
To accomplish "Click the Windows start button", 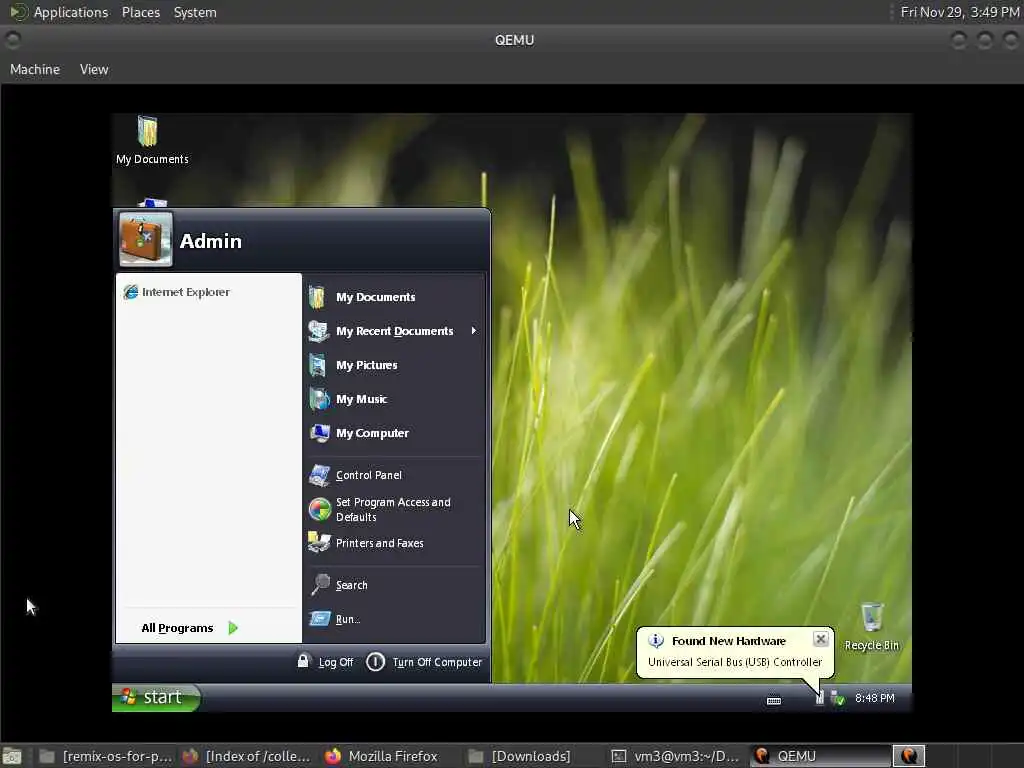I will [x=156, y=697].
